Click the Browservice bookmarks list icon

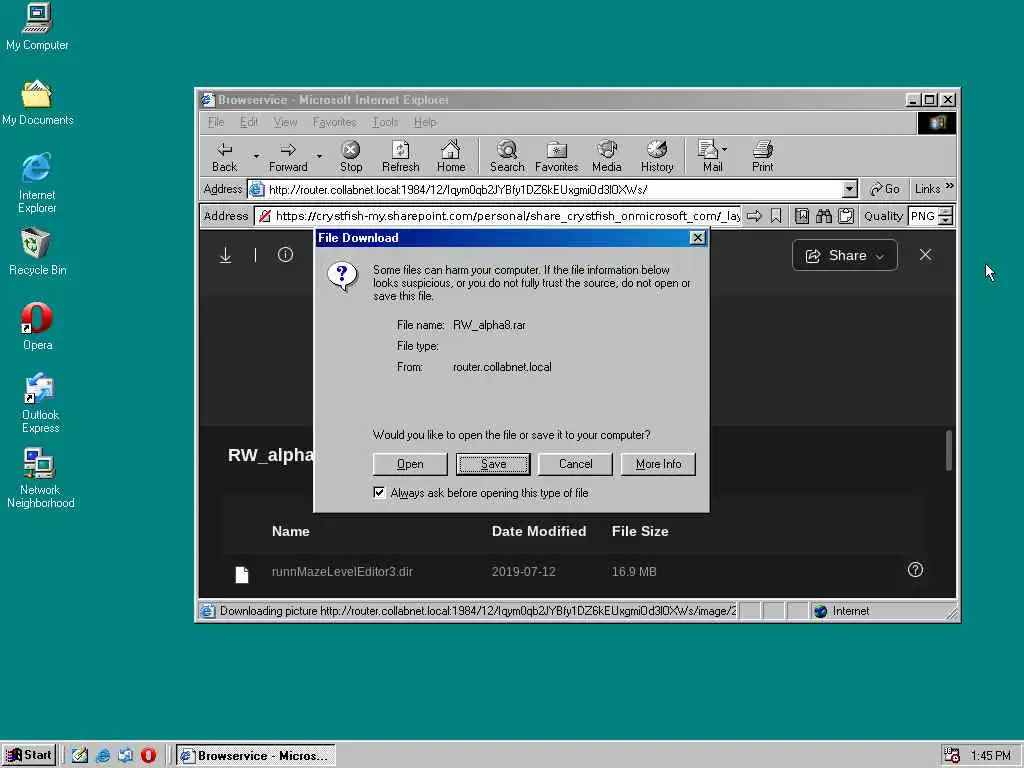(x=802, y=216)
